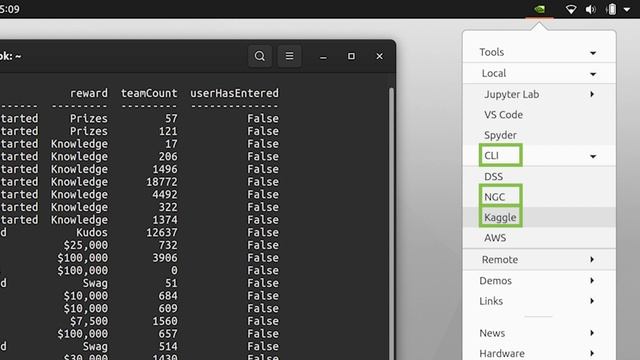640x360 pixels.
Task: Click the teamCount value 3906
Action: tap(165, 258)
